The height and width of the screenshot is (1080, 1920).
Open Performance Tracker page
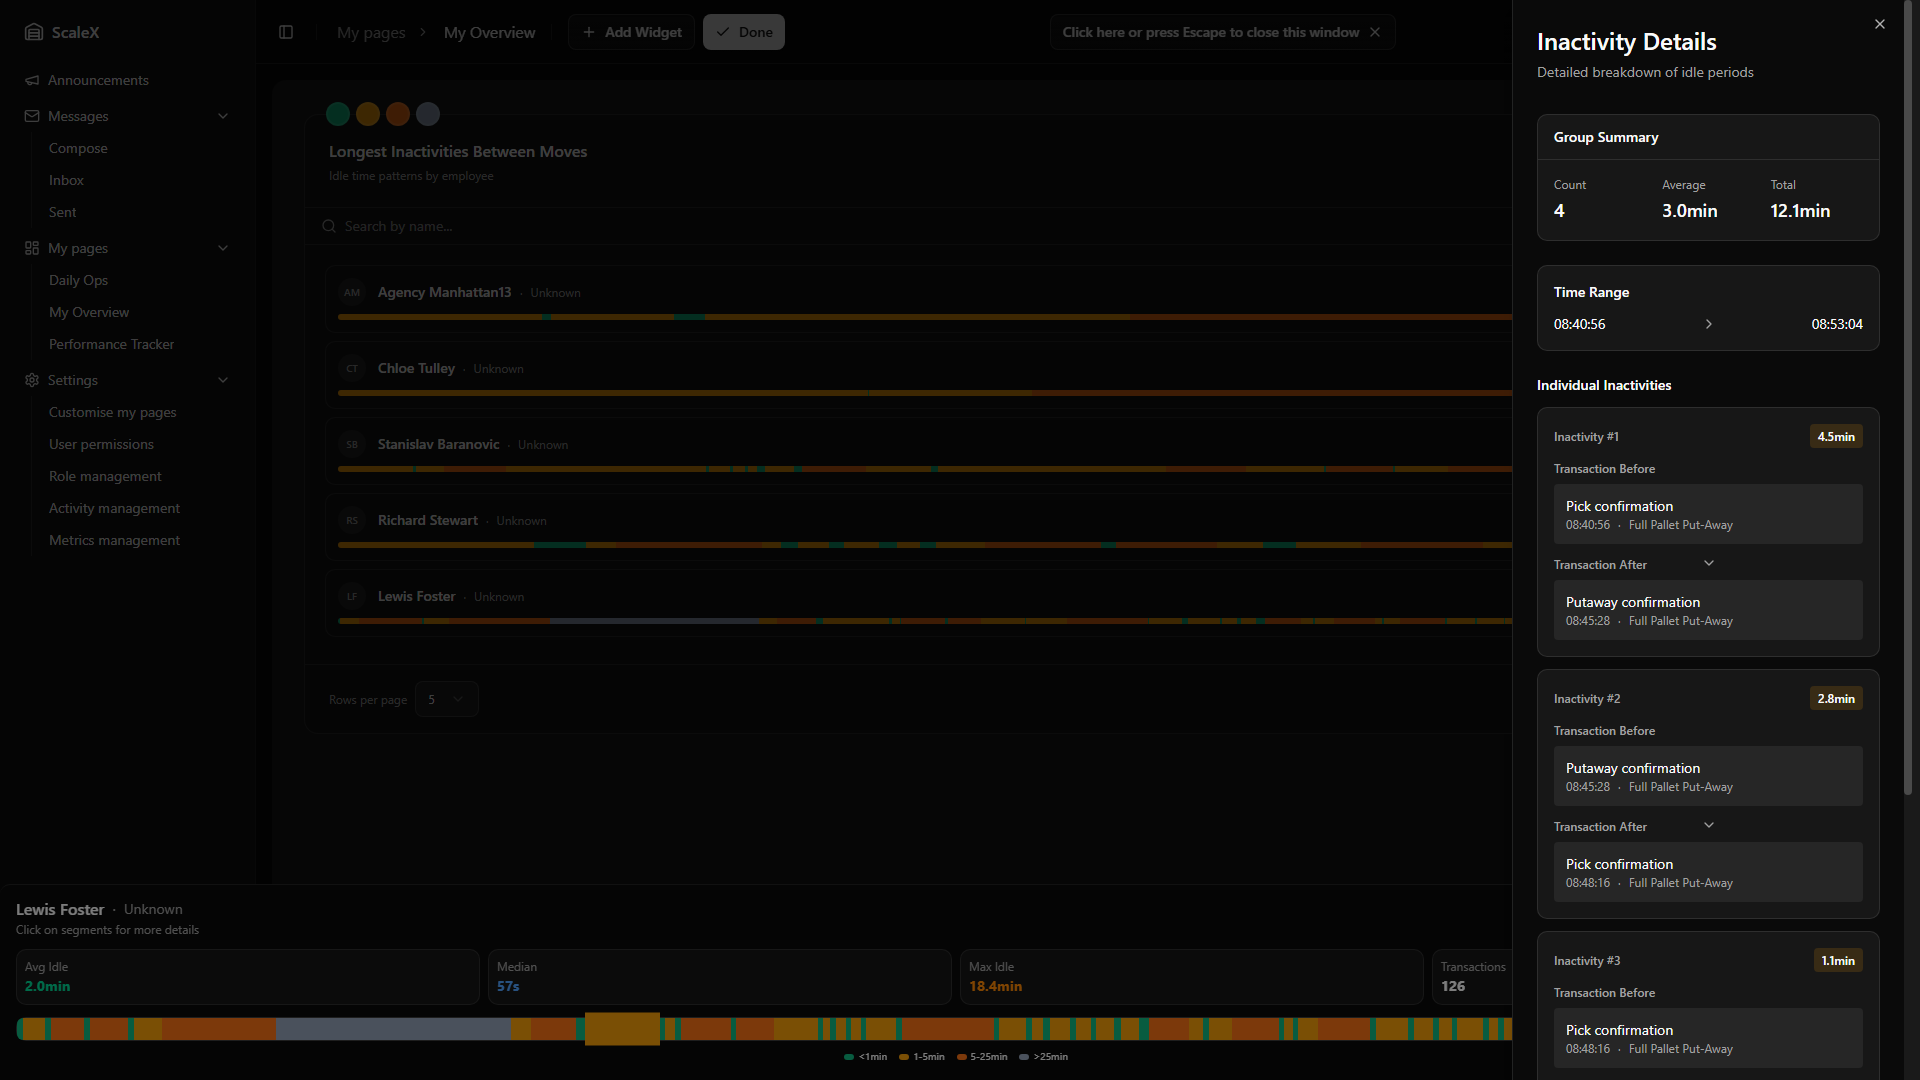click(111, 344)
